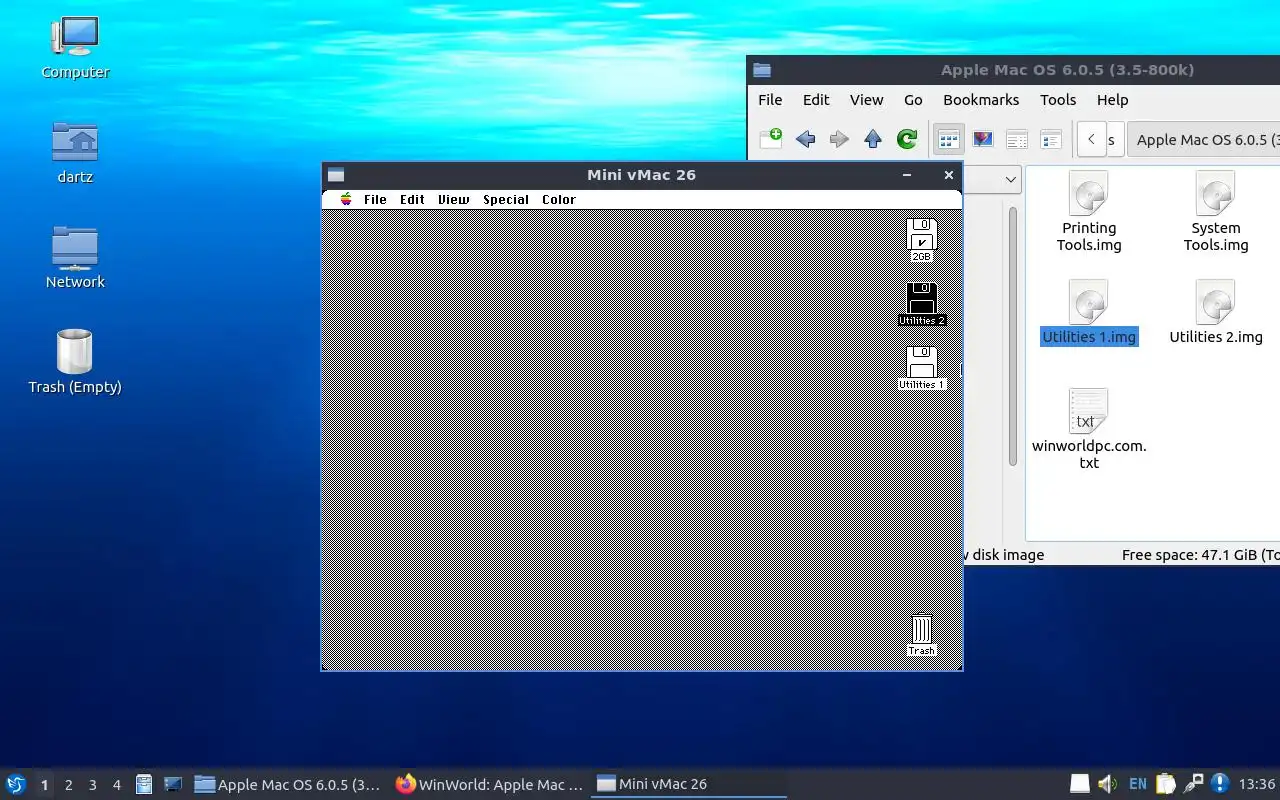Viewport: 1280px width, 800px height.
Task: Select the Network desktop icon
Action: (75, 258)
